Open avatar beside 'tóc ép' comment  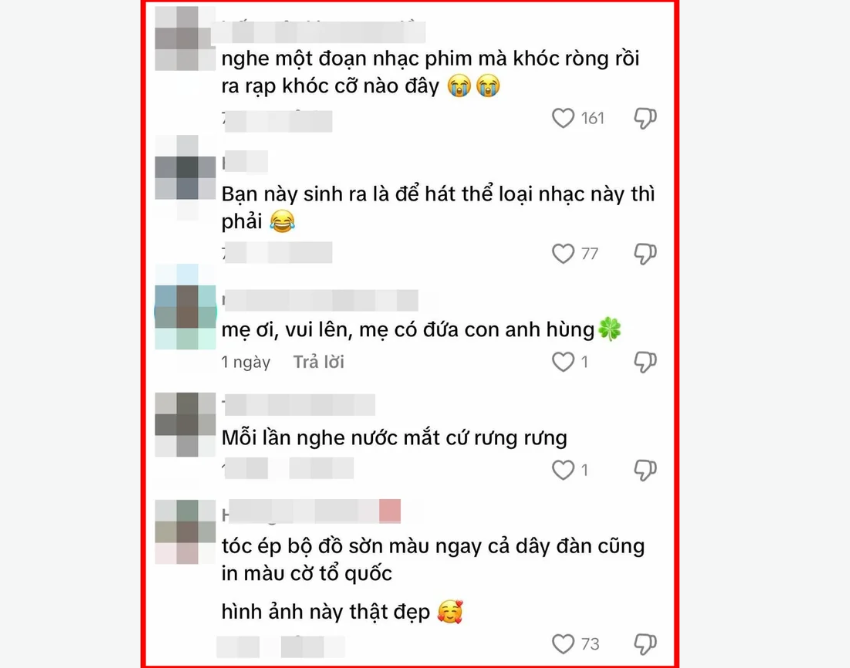185,532
